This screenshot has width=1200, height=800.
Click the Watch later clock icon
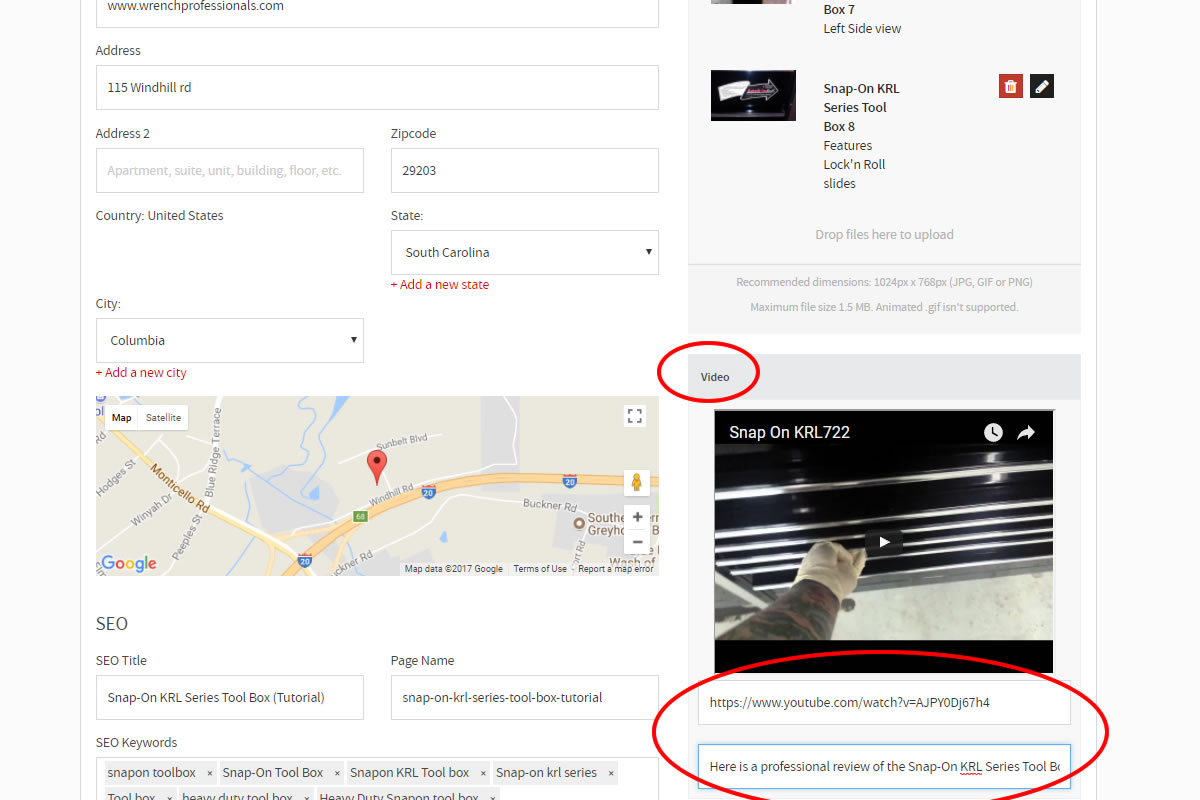pyautogui.click(x=993, y=432)
